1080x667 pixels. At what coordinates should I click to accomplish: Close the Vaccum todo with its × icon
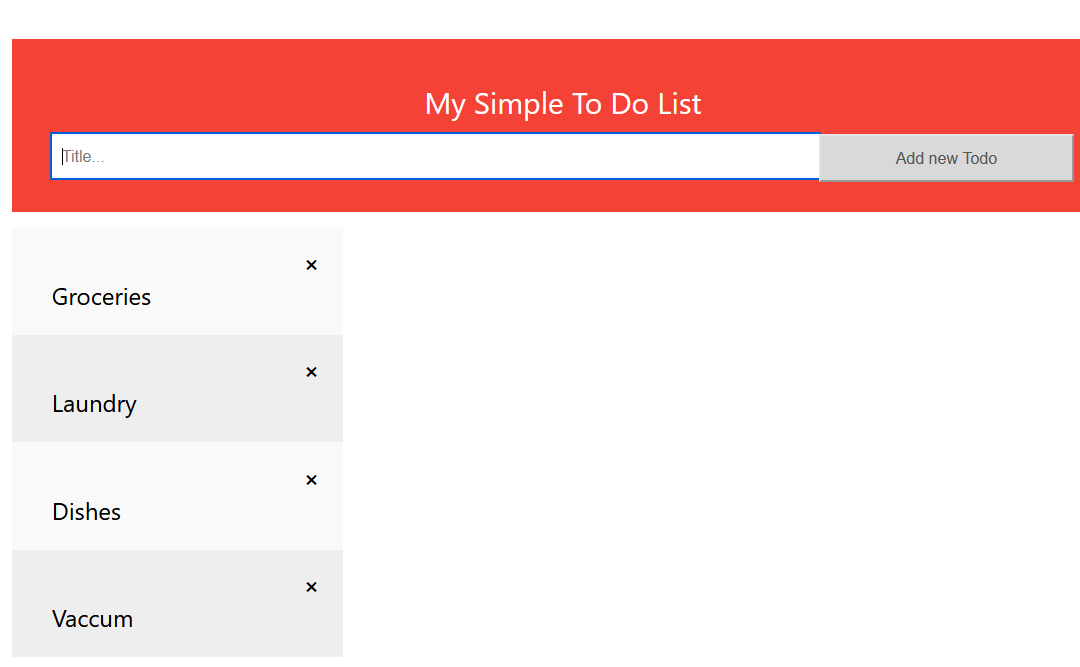pyautogui.click(x=311, y=587)
